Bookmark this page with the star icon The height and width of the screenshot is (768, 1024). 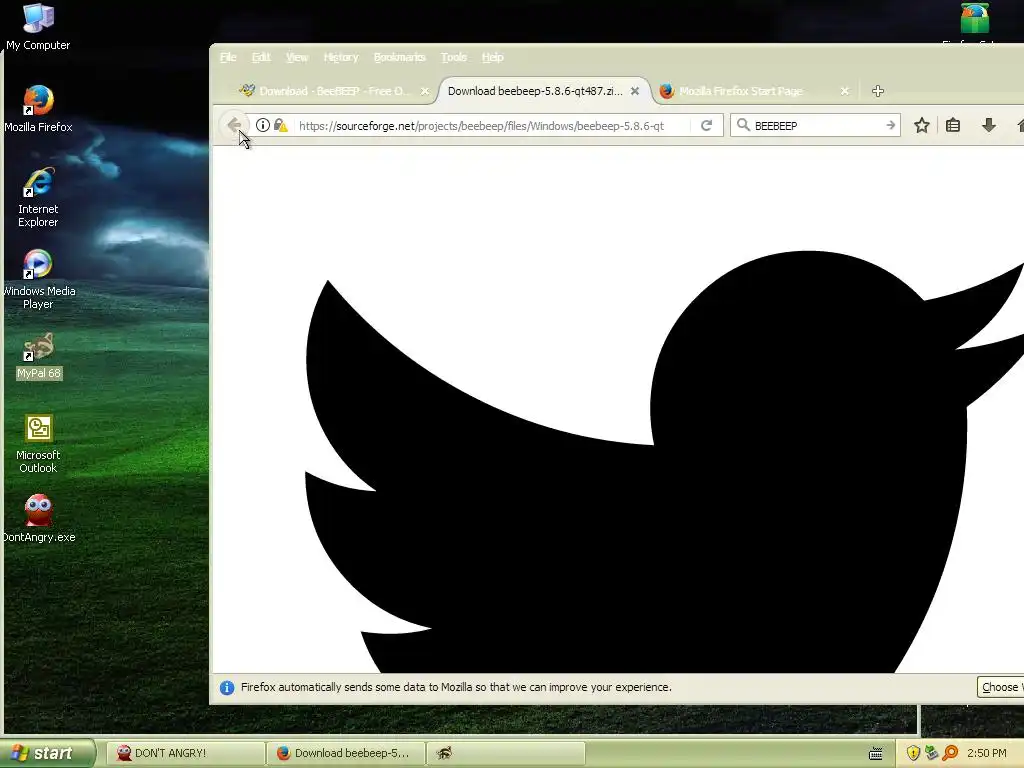pos(921,125)
